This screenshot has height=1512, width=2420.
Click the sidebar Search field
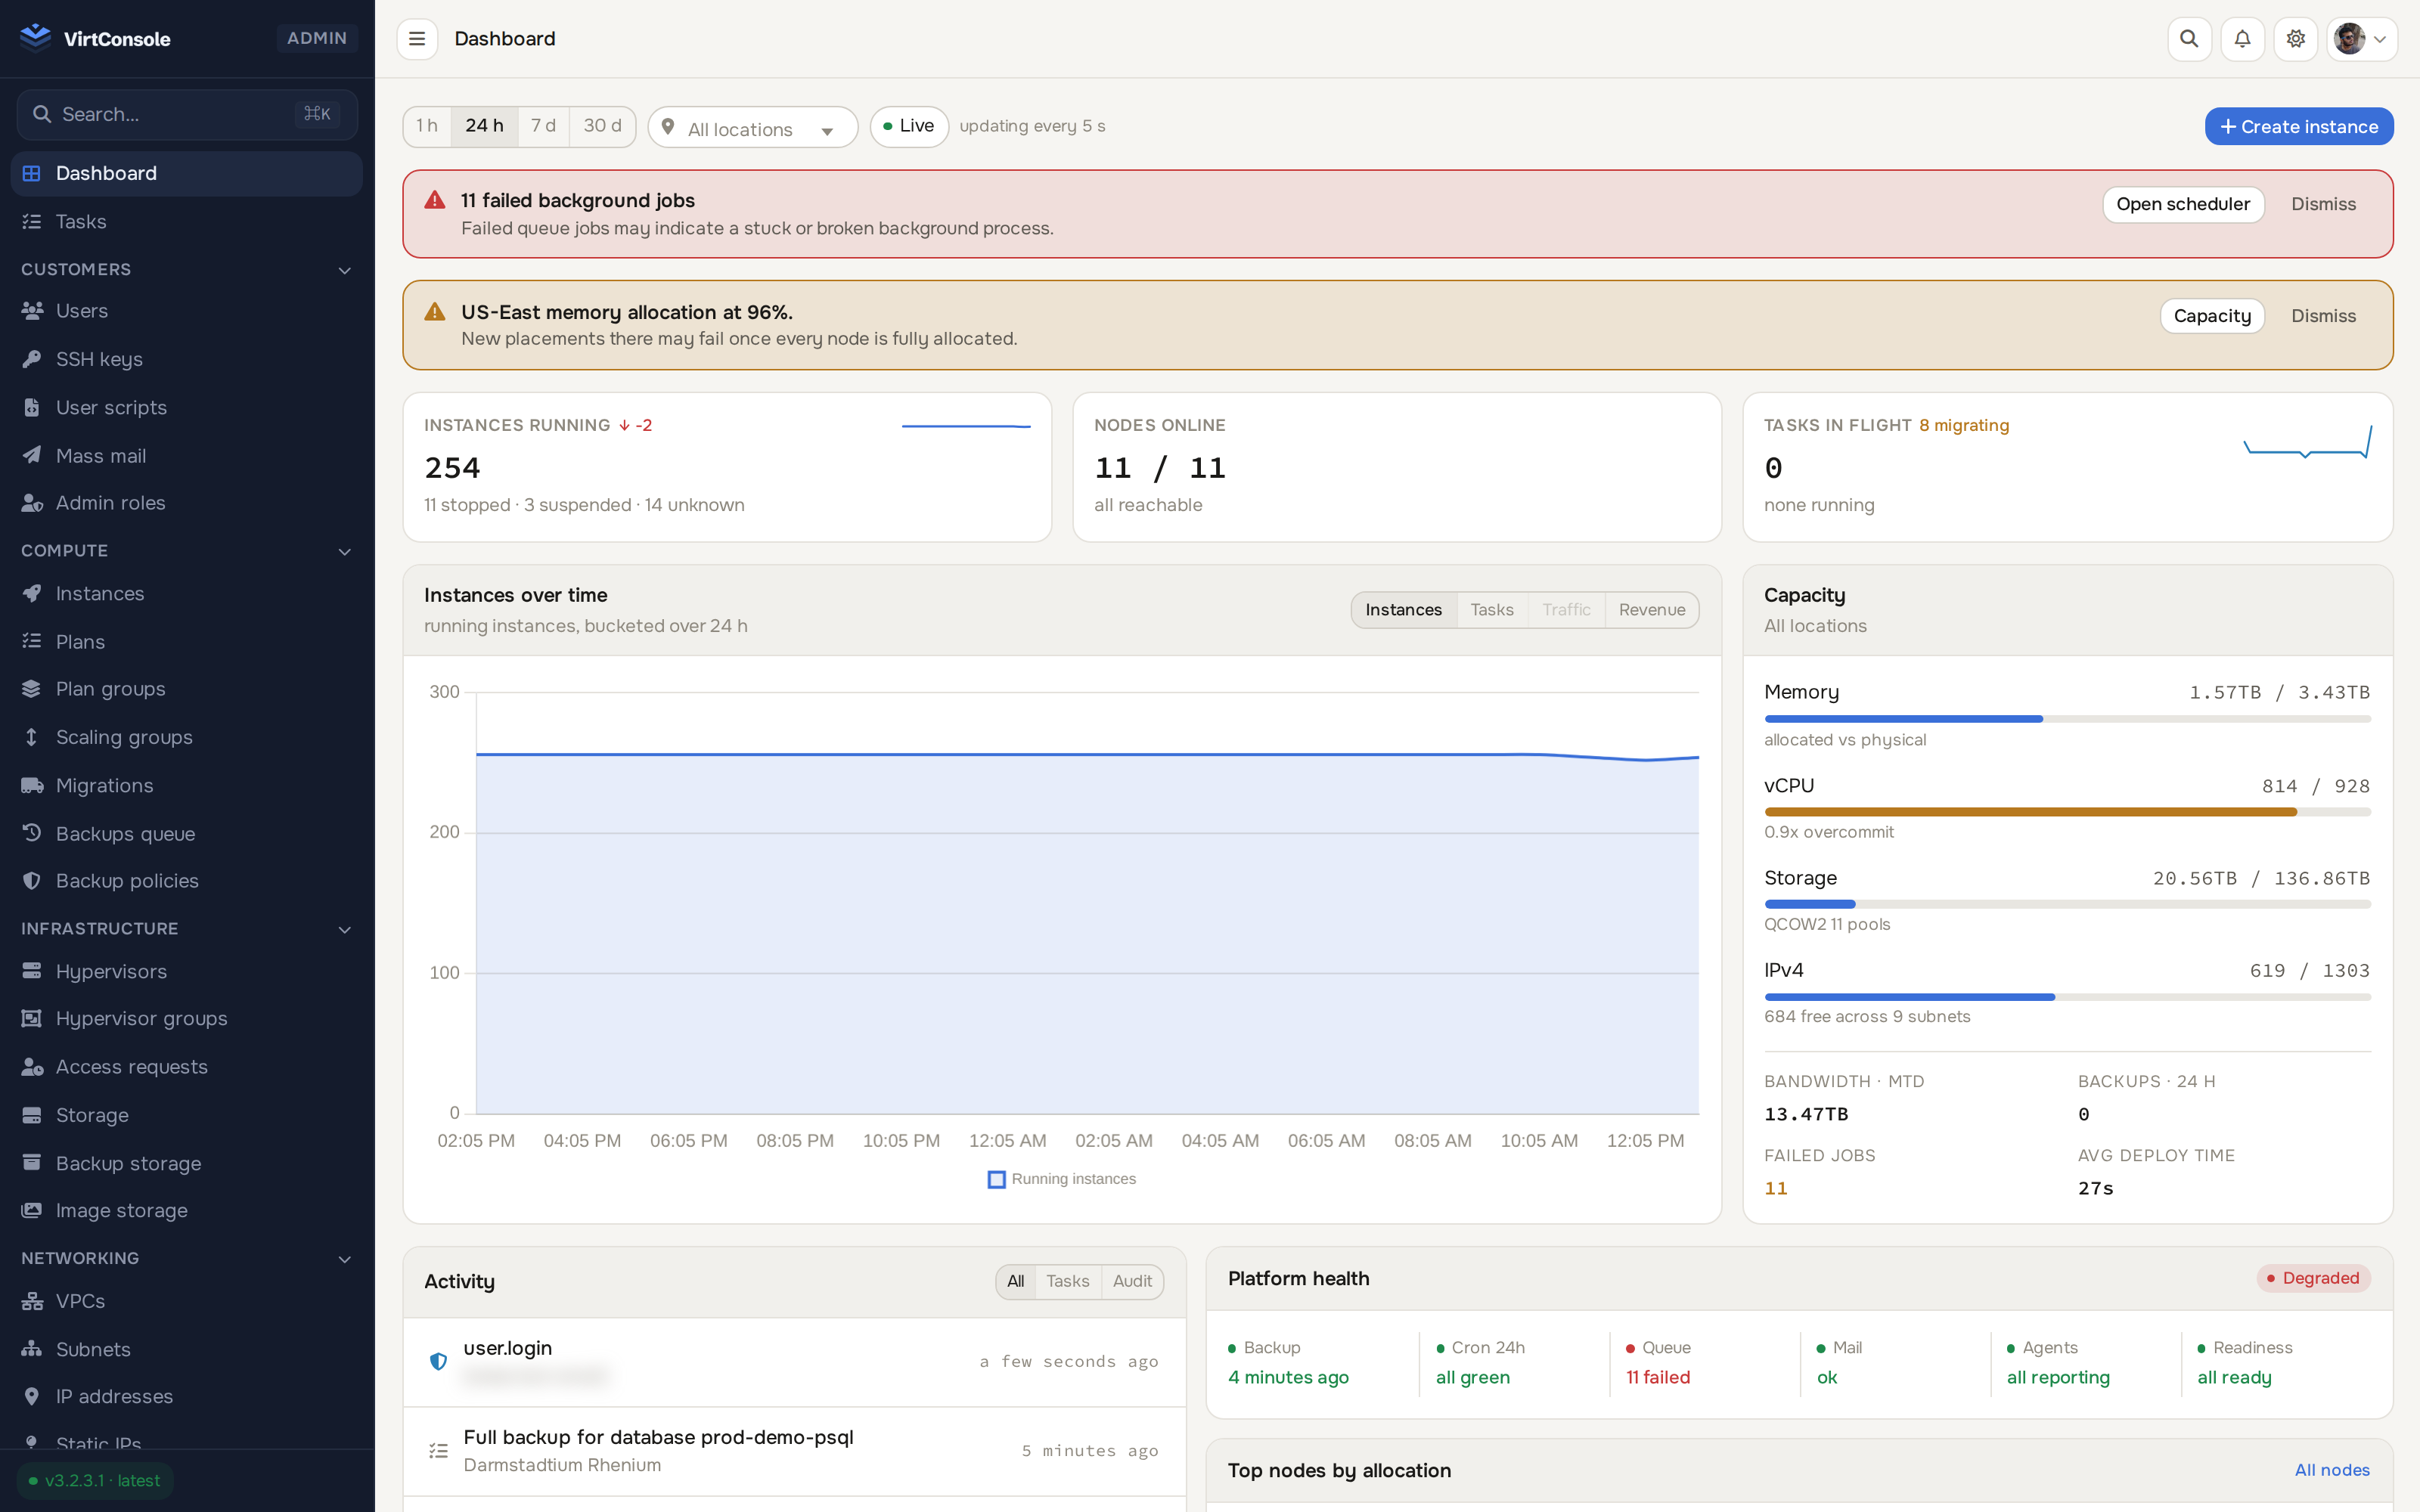click(187, 114)
